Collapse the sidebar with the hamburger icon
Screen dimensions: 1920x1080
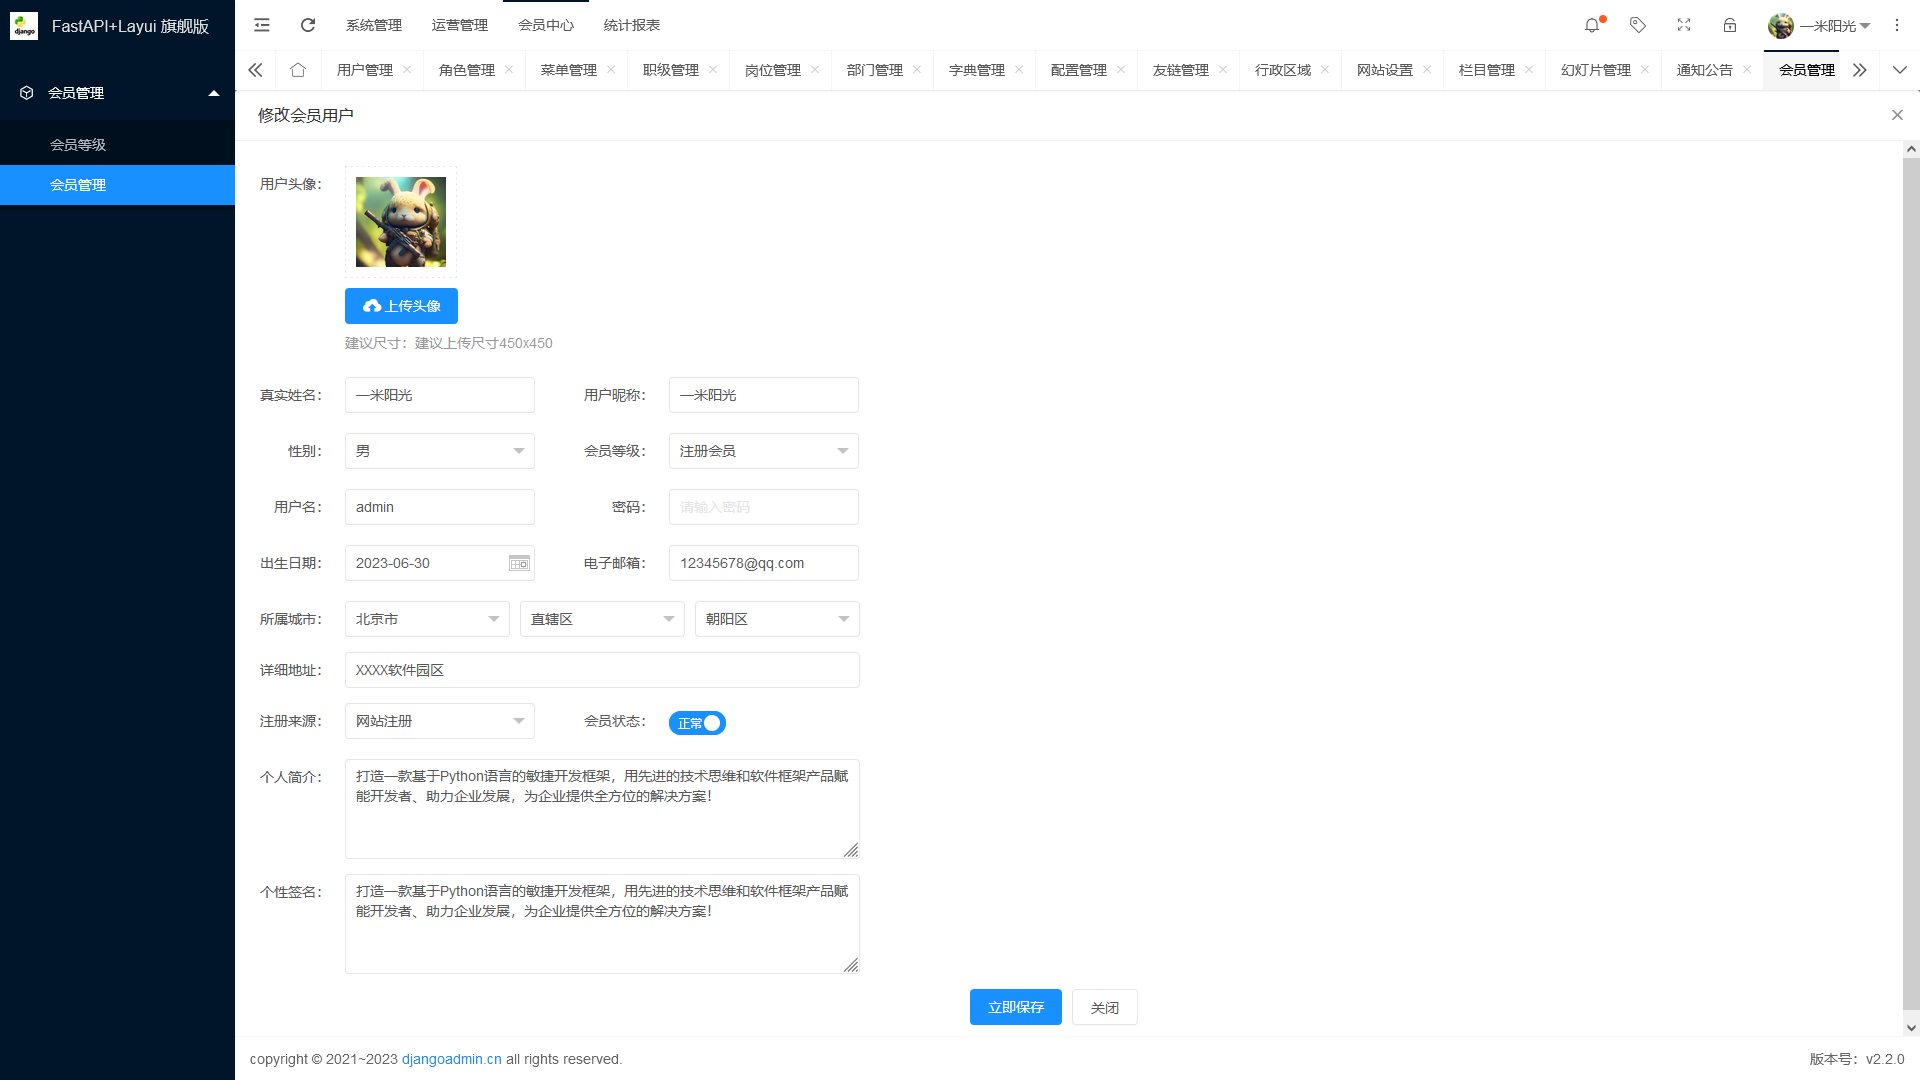(262, 25)
